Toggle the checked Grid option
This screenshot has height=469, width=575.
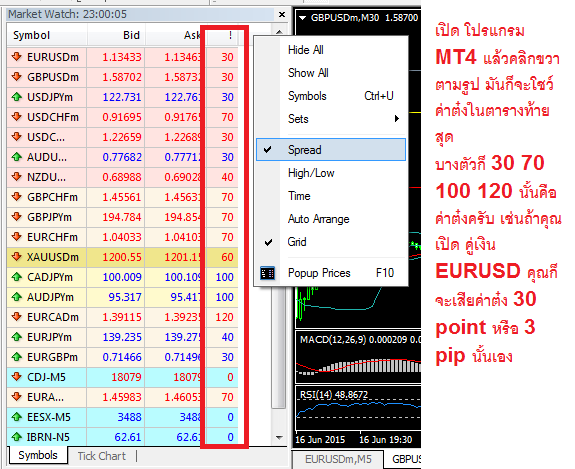coord(331,242)
